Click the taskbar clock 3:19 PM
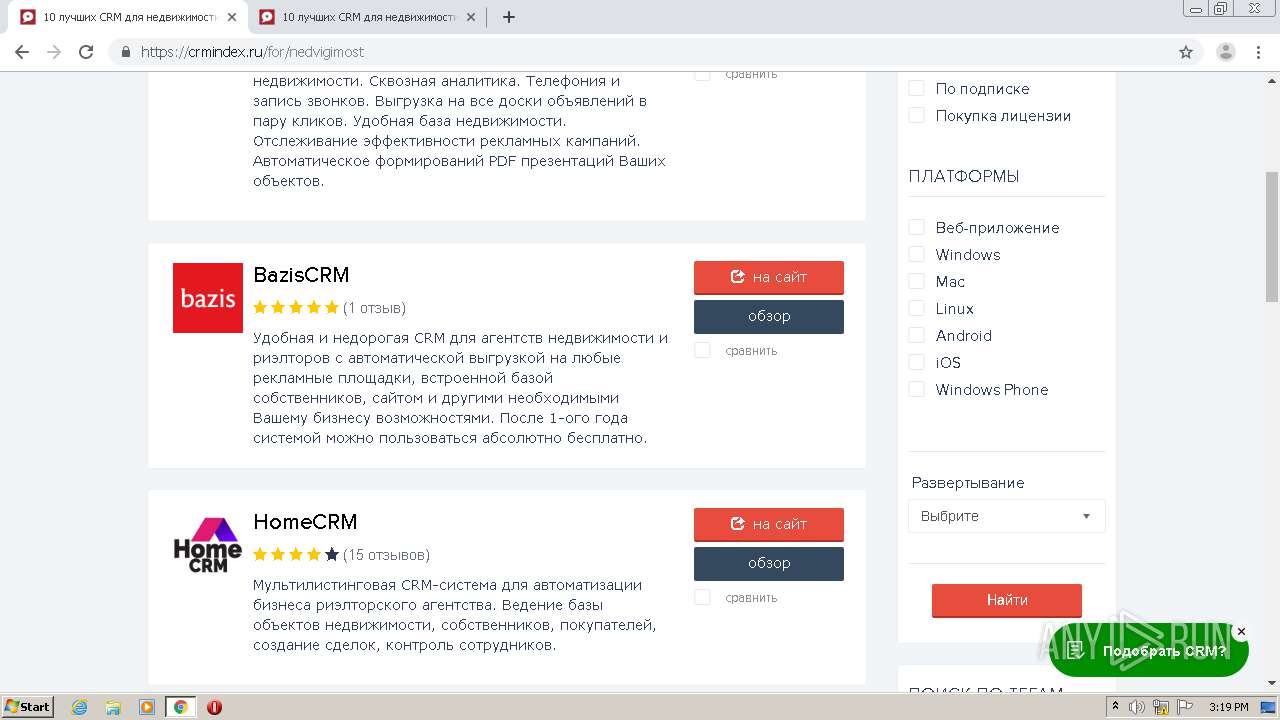Viewport: 1280px width, 720px height. tap(1228, 707)
